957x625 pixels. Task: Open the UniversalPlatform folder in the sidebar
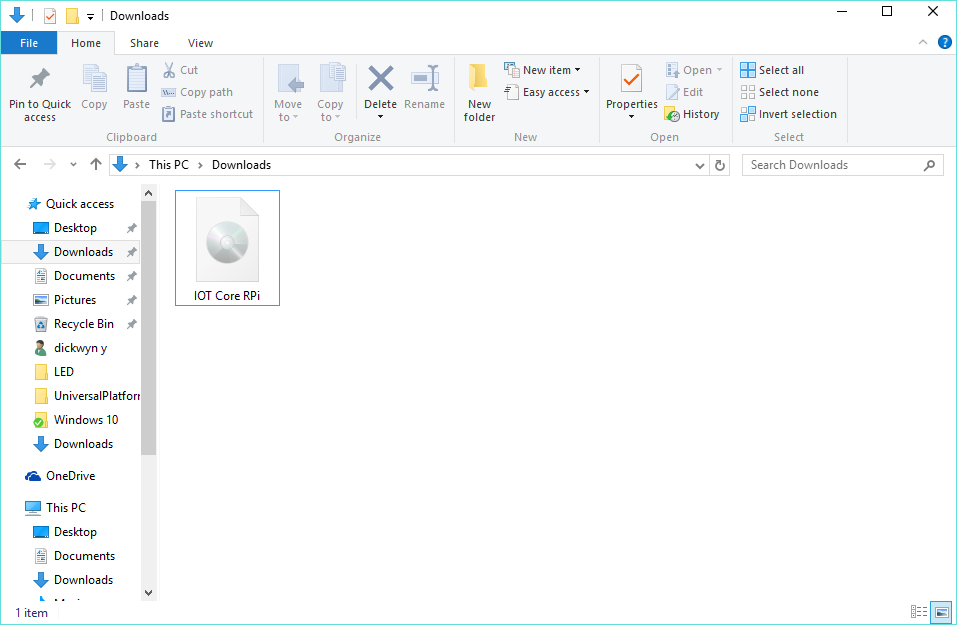pyautogui.click(x=96, y=396)
